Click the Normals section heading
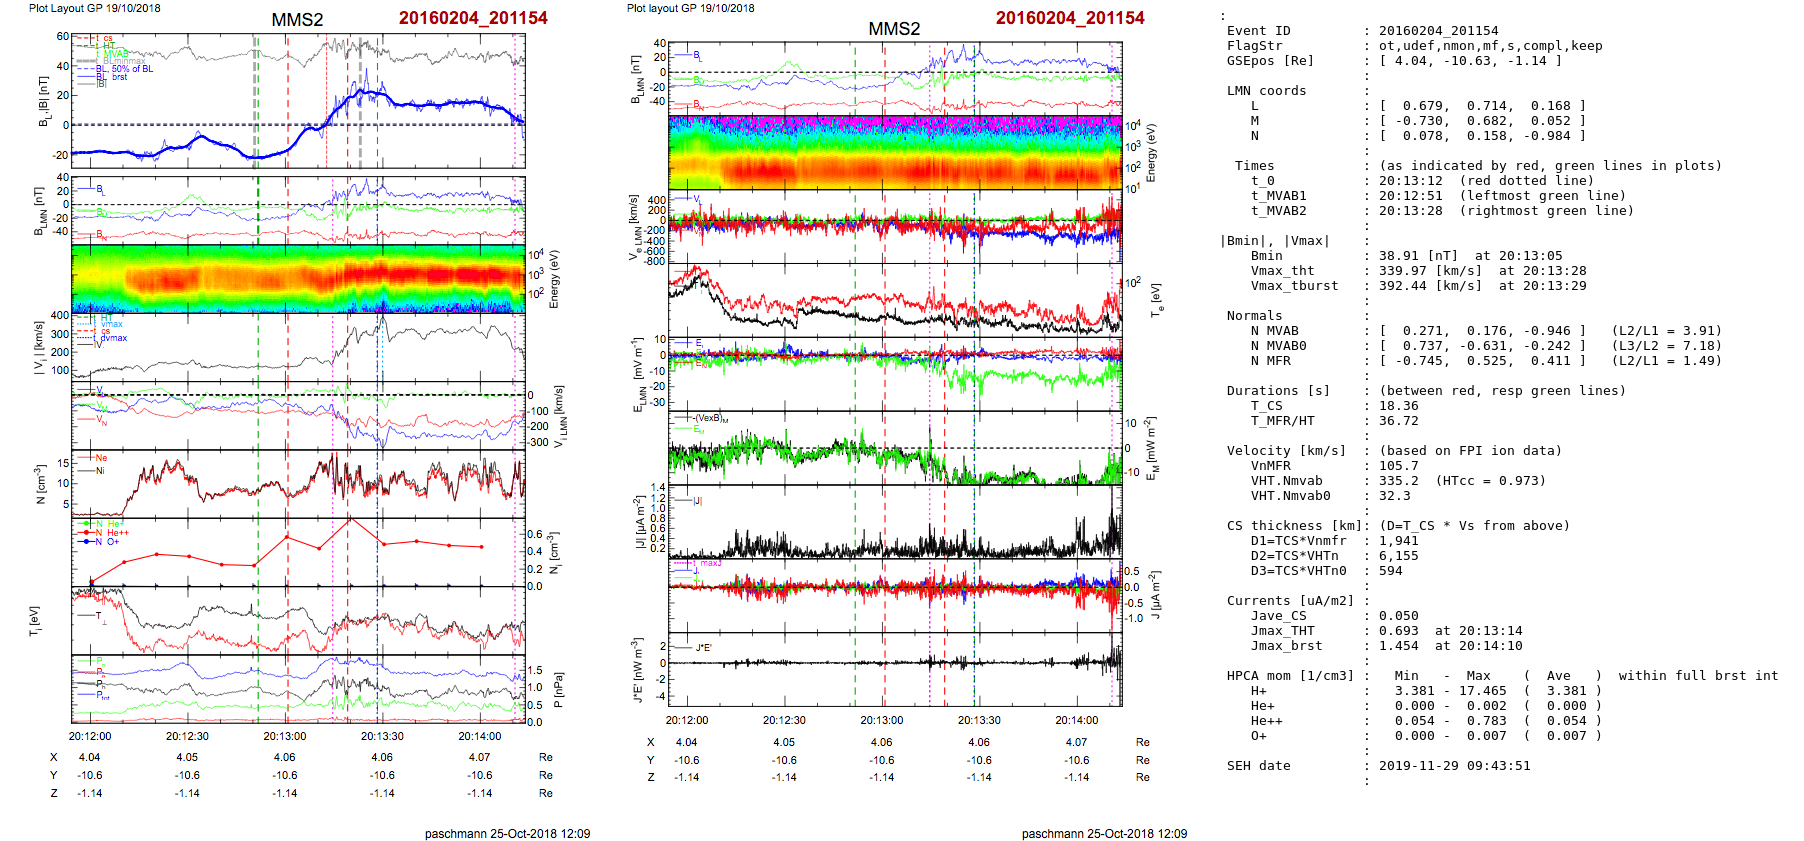Viewport: 1804px width, 841px height. point(1254,316)
